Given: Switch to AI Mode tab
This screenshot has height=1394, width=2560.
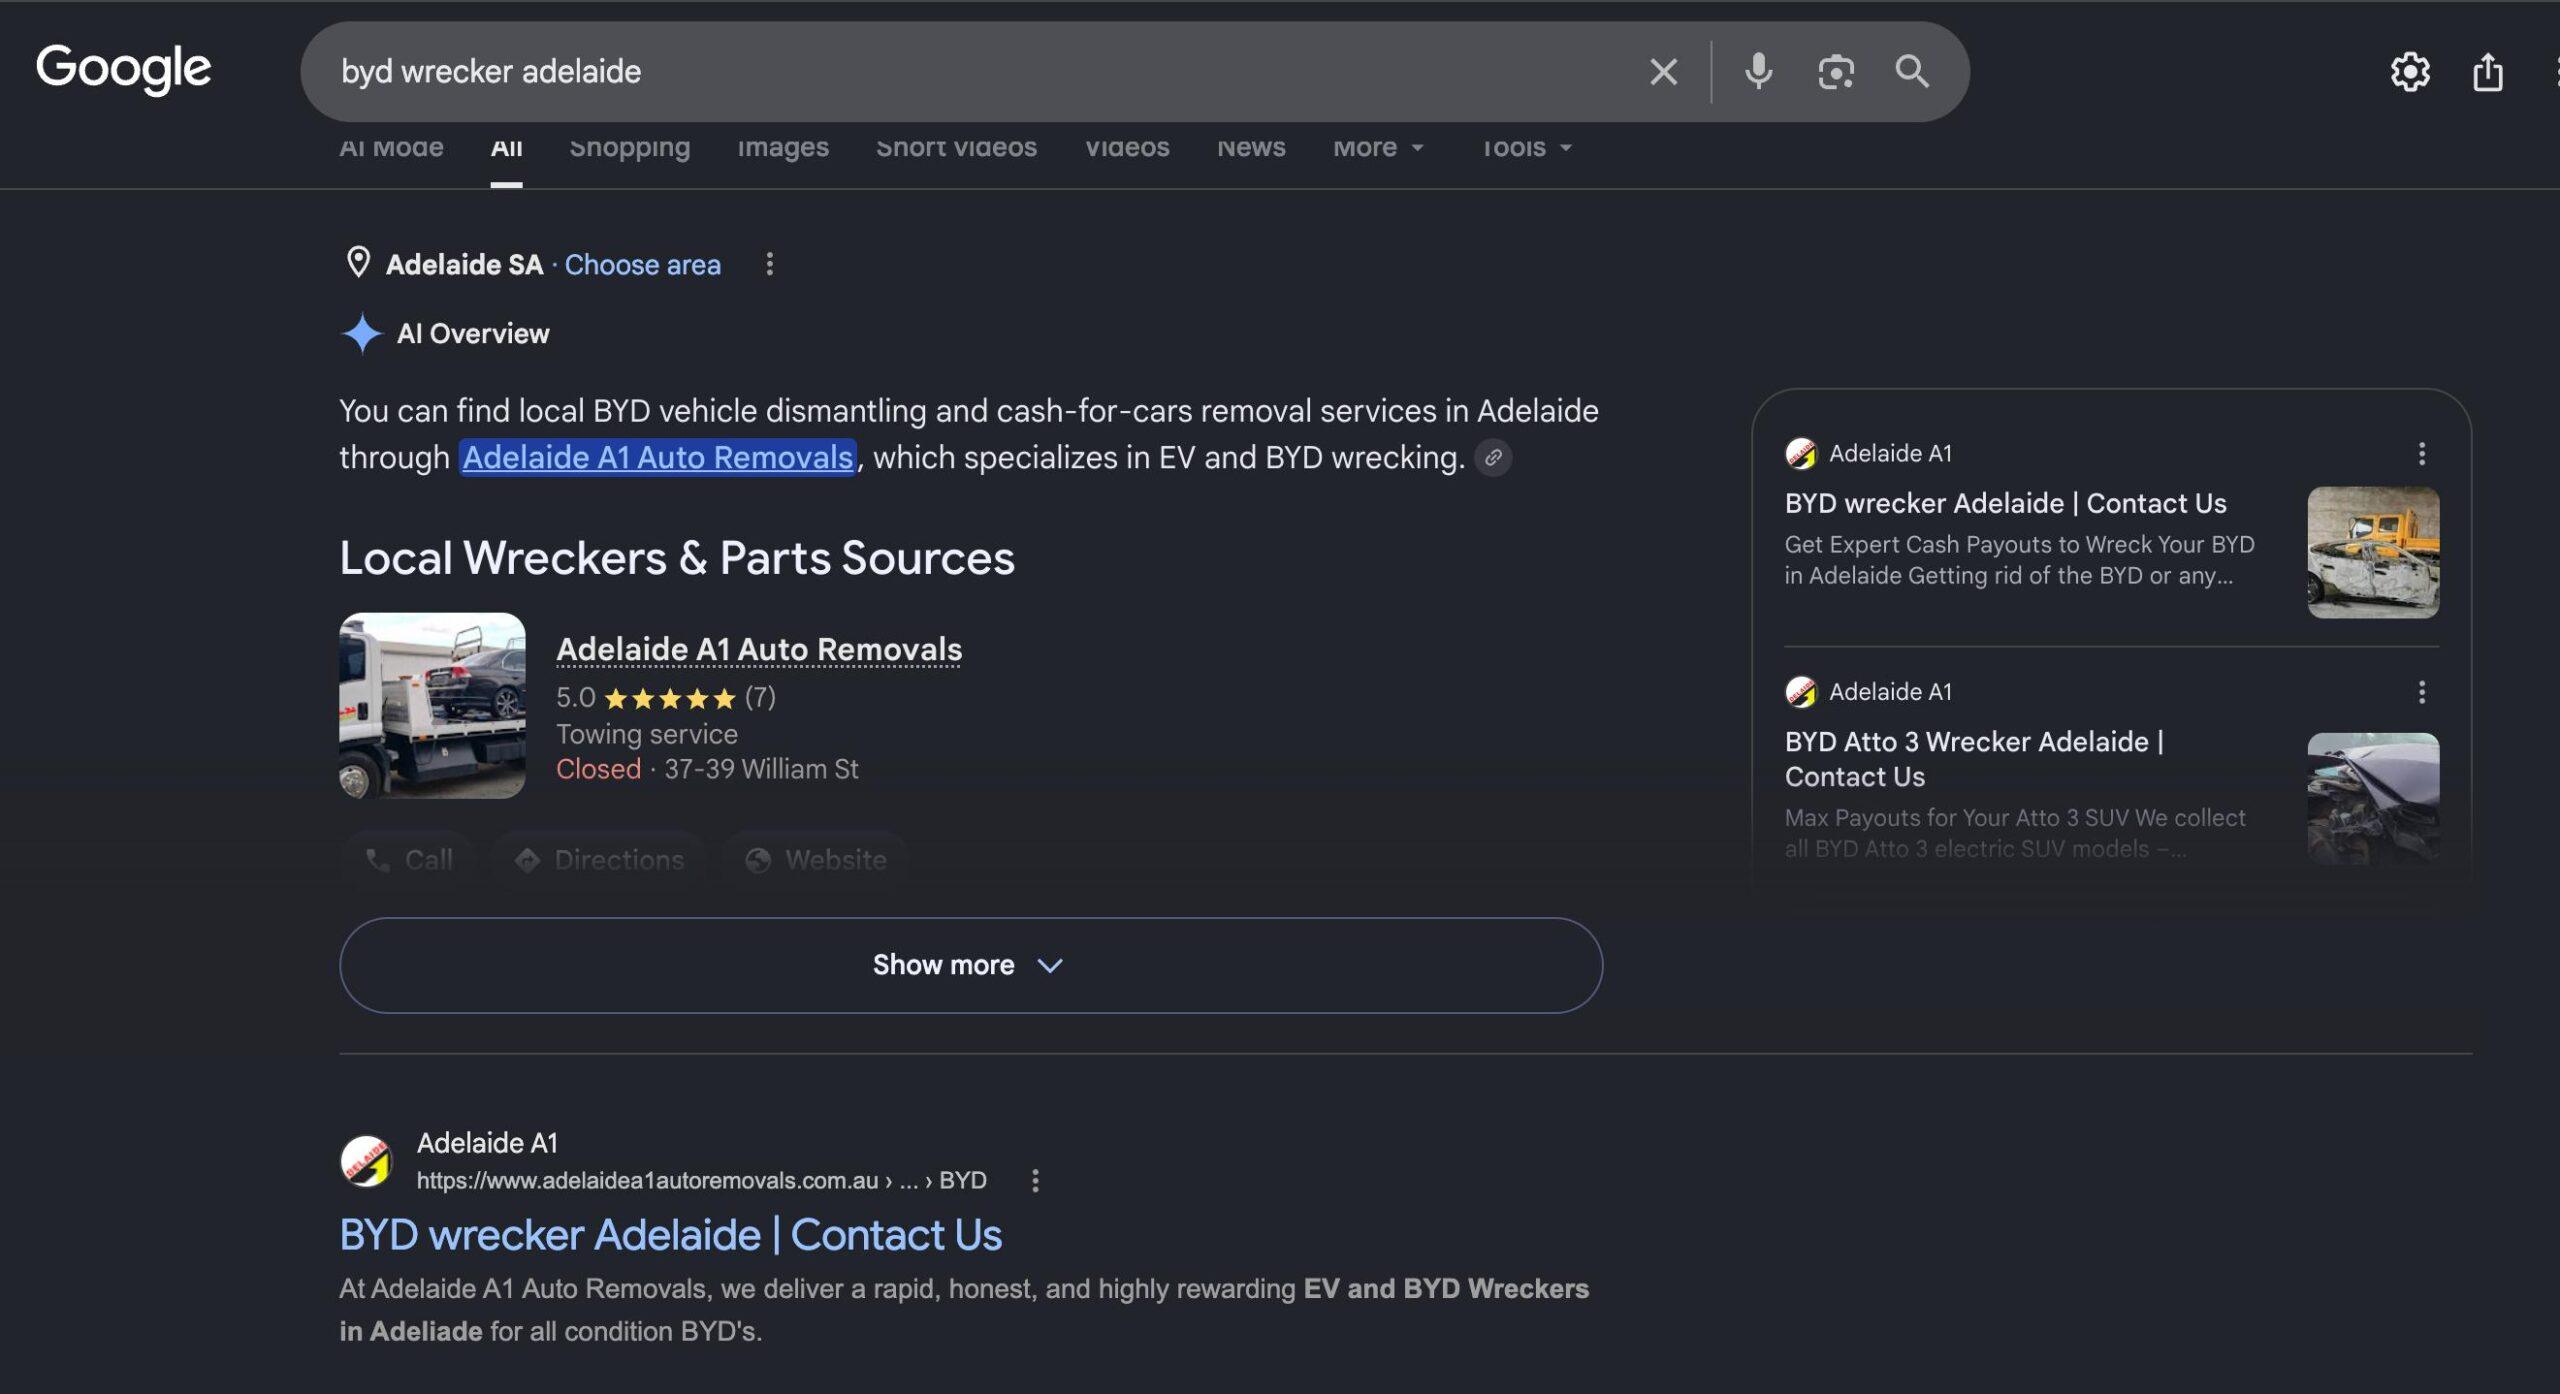Looking at the screenshot, I should click(x=391, y=148).
